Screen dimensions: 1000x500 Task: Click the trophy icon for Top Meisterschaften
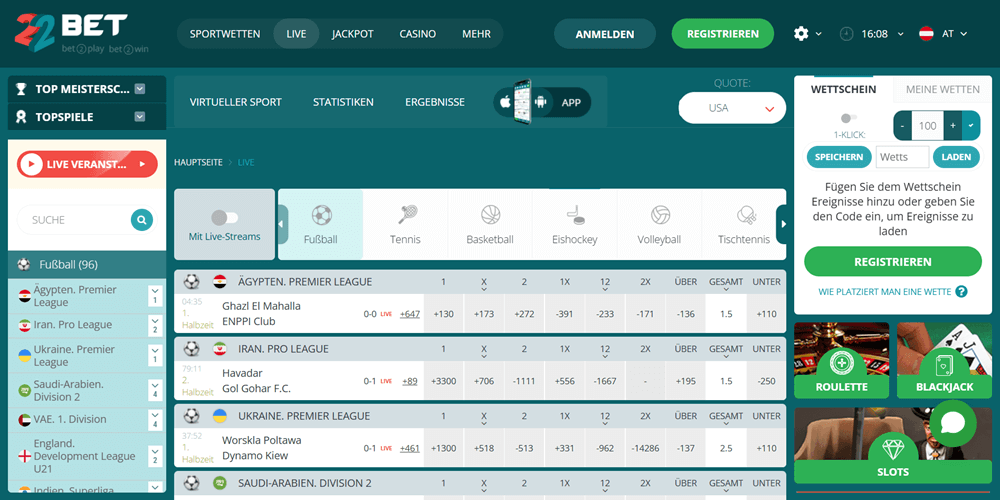[x=22, y=89]
